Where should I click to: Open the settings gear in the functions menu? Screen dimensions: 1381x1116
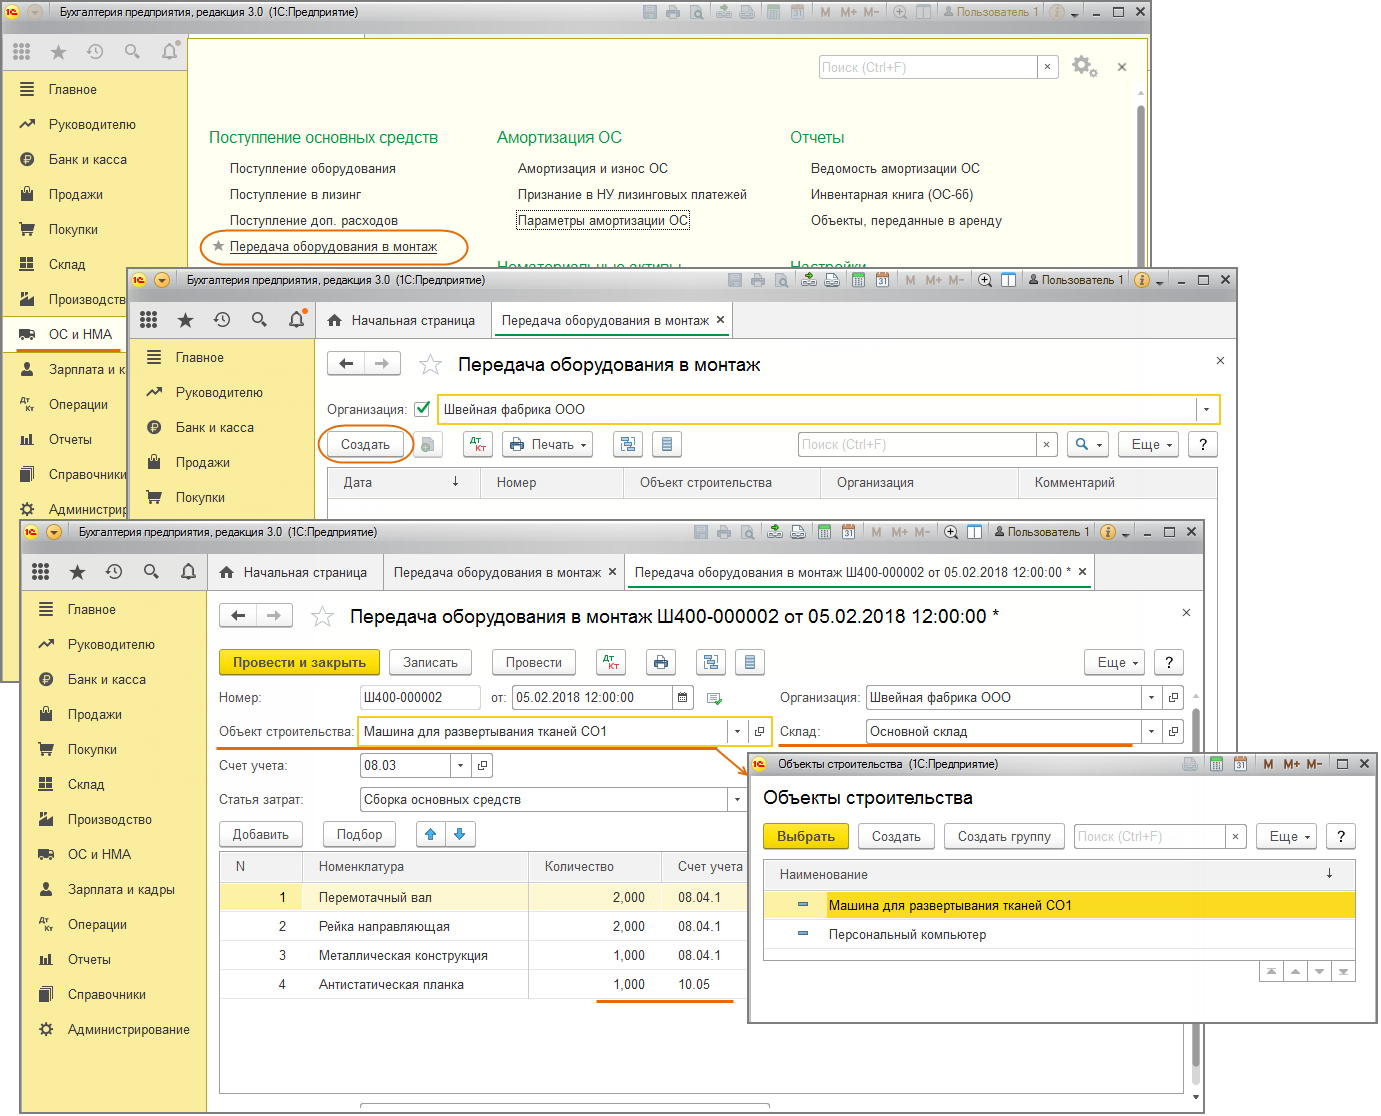[x=1083, y=66]
